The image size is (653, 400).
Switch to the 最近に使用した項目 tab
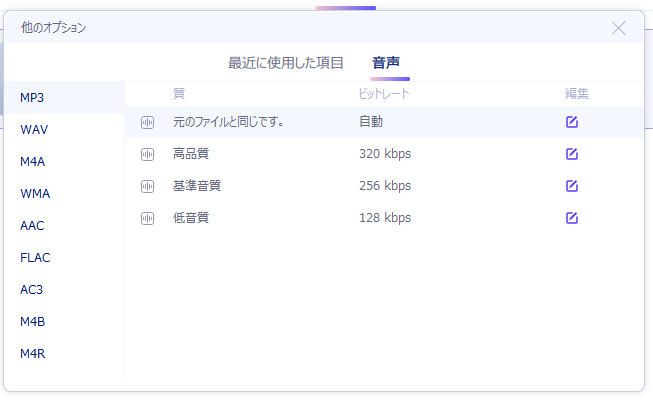pos(286,63)
